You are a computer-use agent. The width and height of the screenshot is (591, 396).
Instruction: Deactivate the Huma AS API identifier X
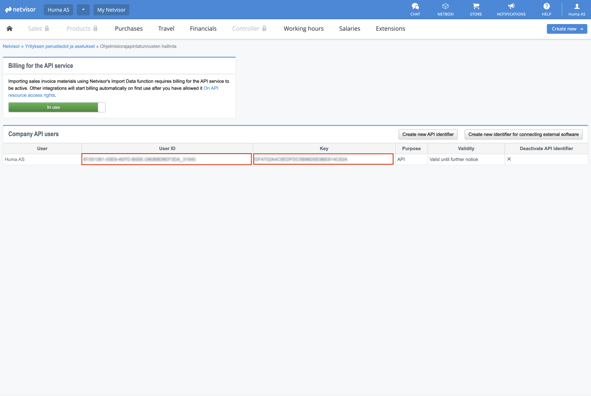[509, 159]
